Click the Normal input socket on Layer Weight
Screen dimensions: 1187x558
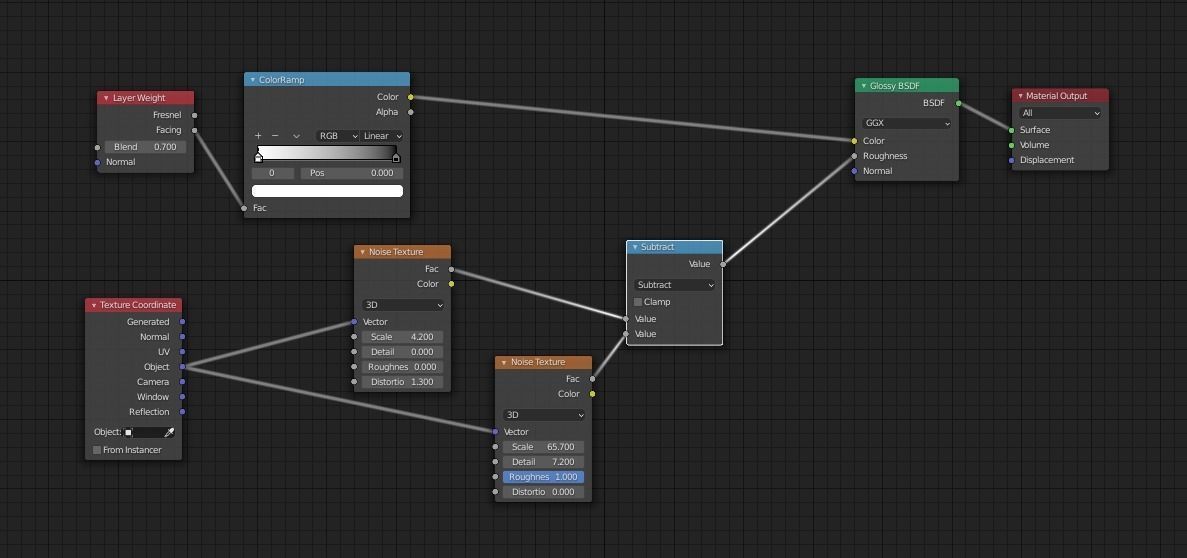[97, 162]
